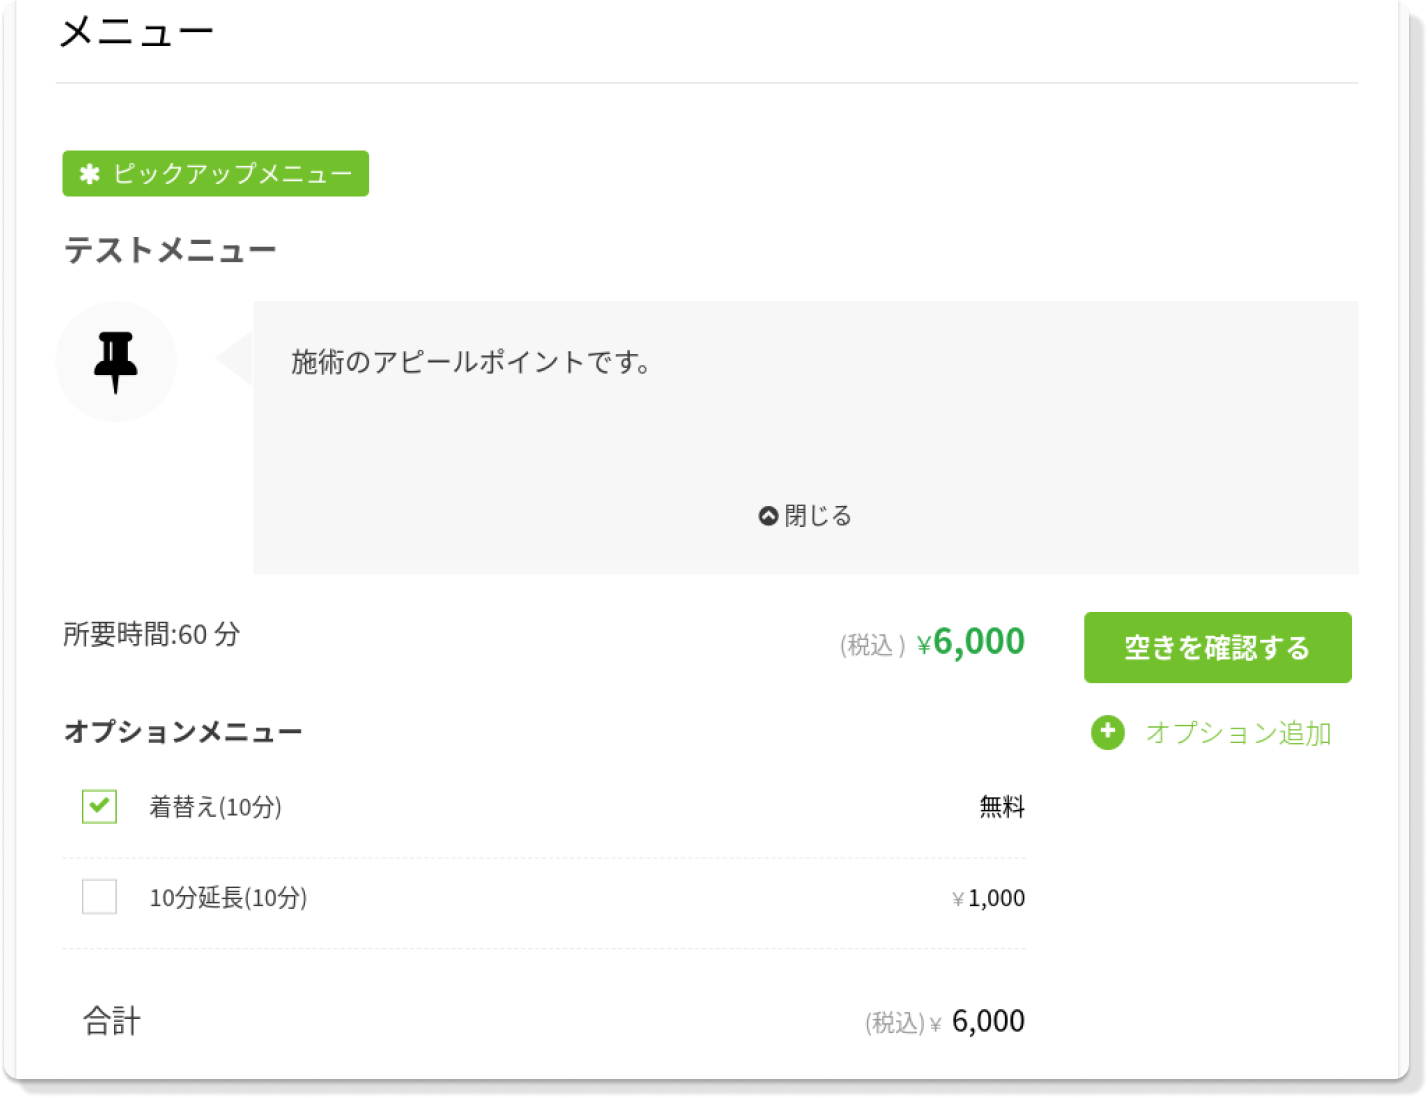The width and height of the screenshot is (1428, 1098).
Task: Enable the 10分延長(10分) option
Action: [x=97, y=897]
